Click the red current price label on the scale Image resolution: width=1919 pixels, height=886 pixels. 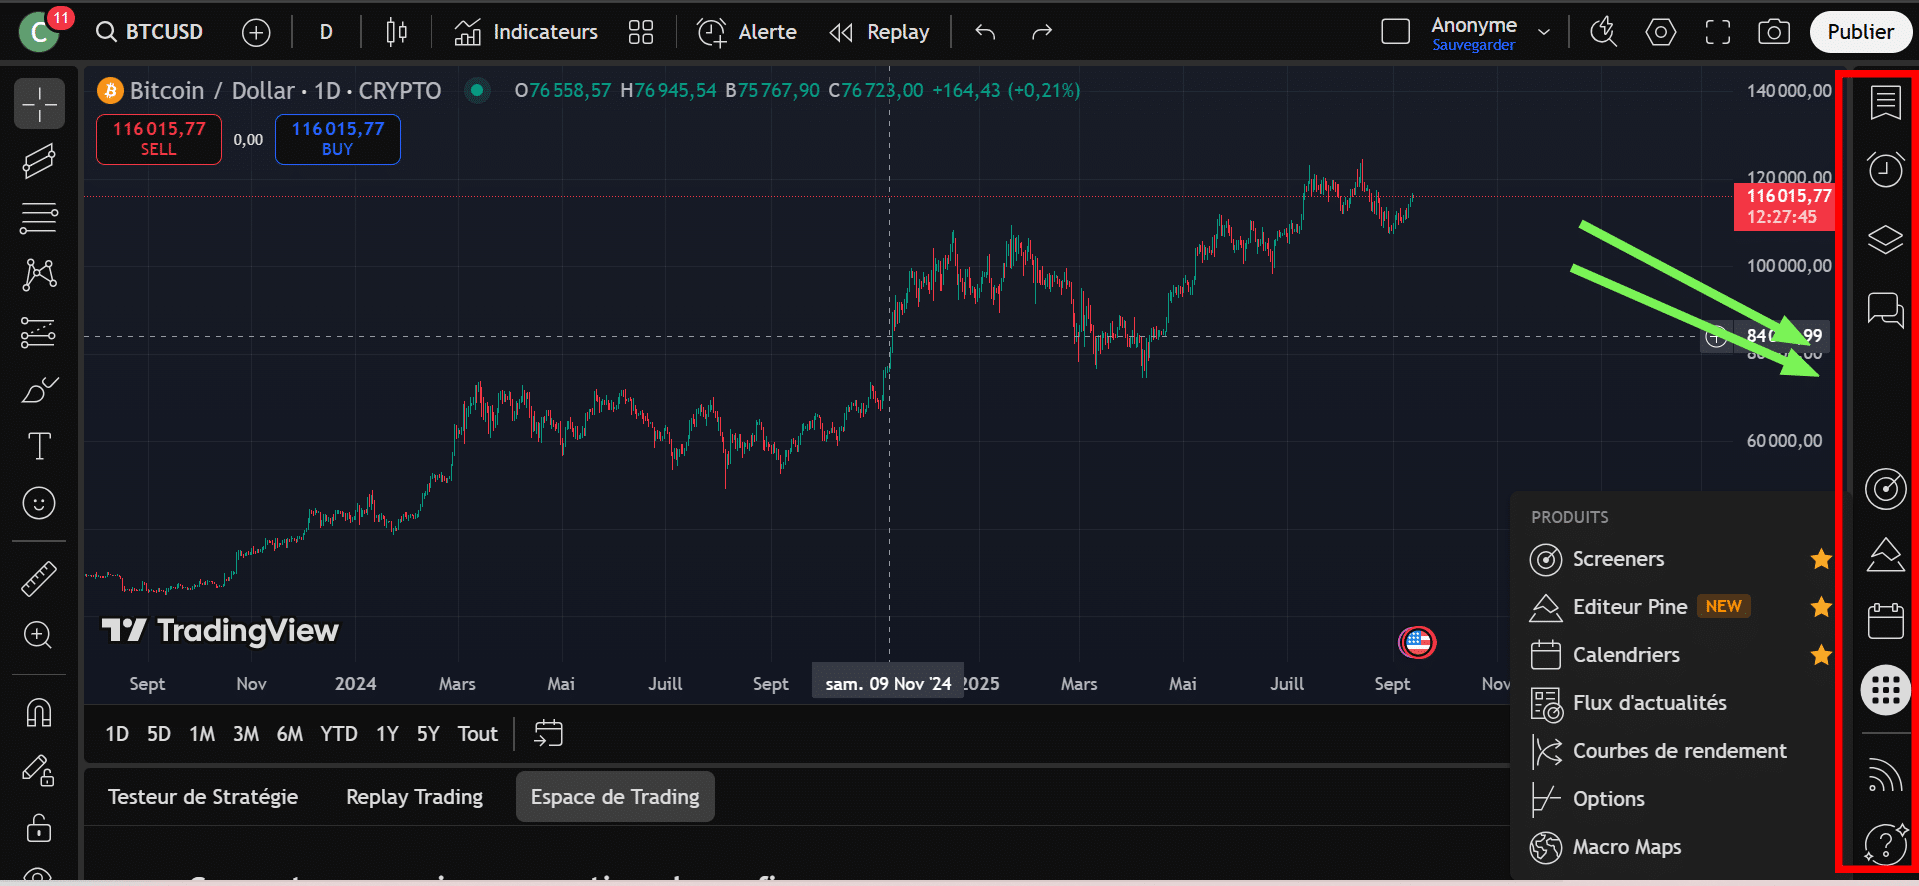[x=1783, y=206]
